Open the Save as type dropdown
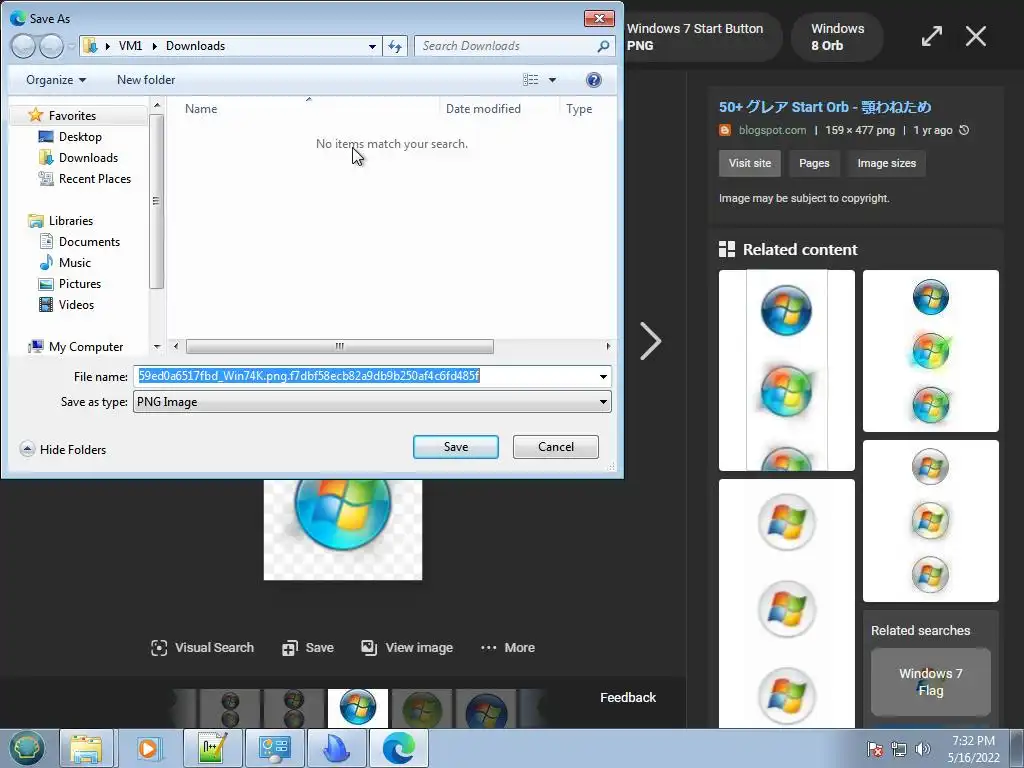The width and height of the screenshot is (1024, 768). pyautogui.click(x=372, y=402)
